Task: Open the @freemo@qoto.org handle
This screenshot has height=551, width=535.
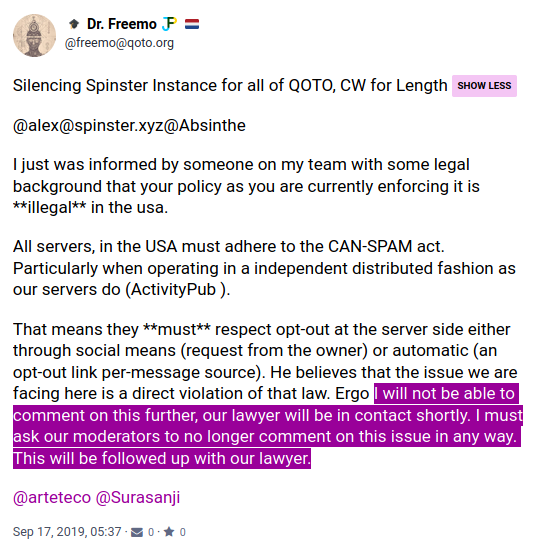Action: click(119, 43)
